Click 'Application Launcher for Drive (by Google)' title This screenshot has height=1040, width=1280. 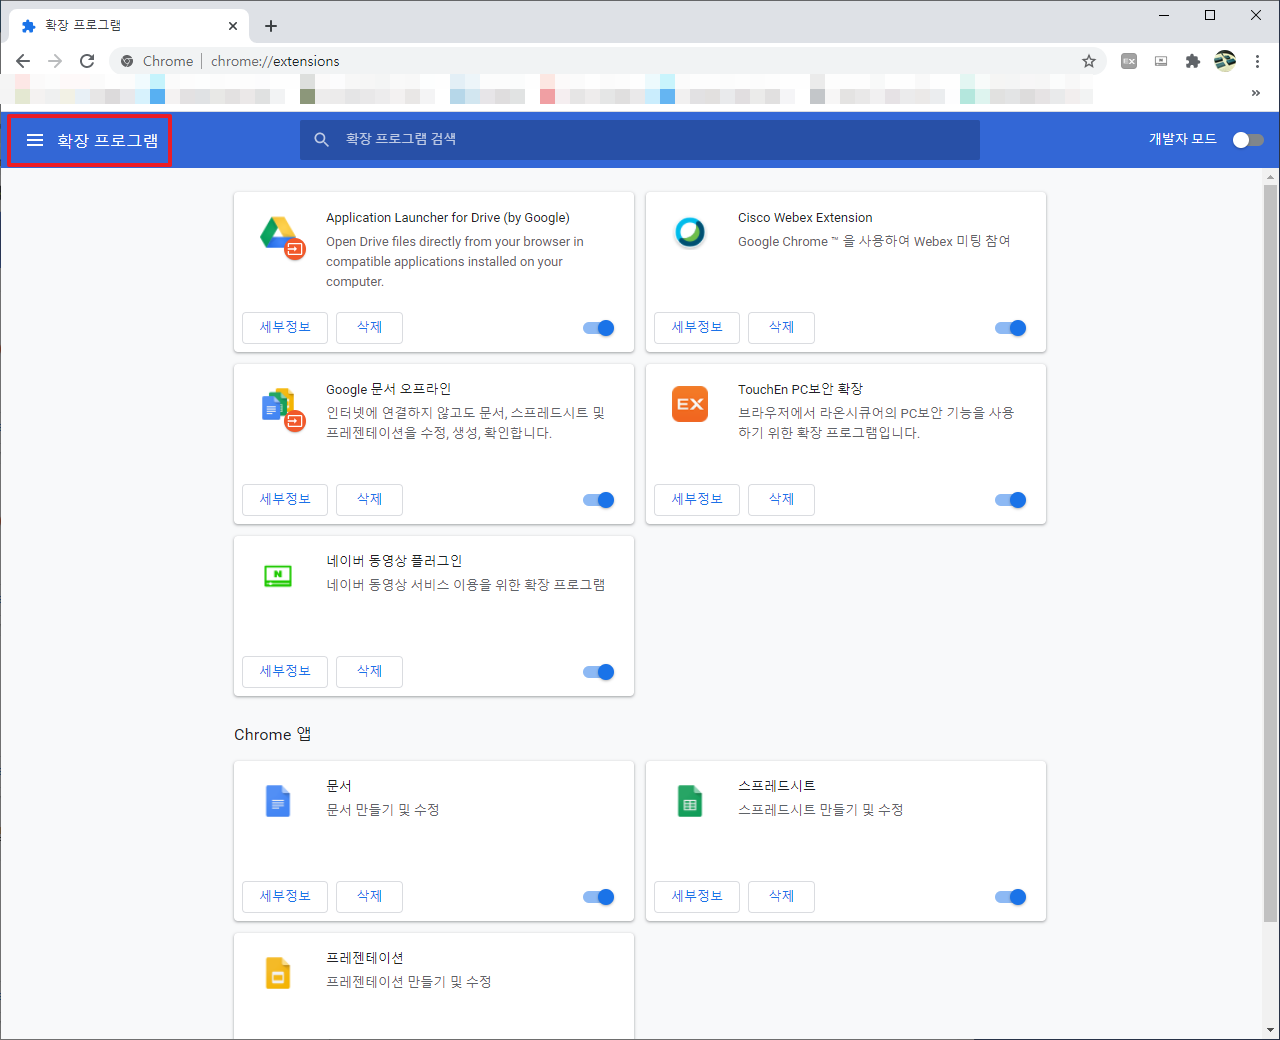click(448, 218)
